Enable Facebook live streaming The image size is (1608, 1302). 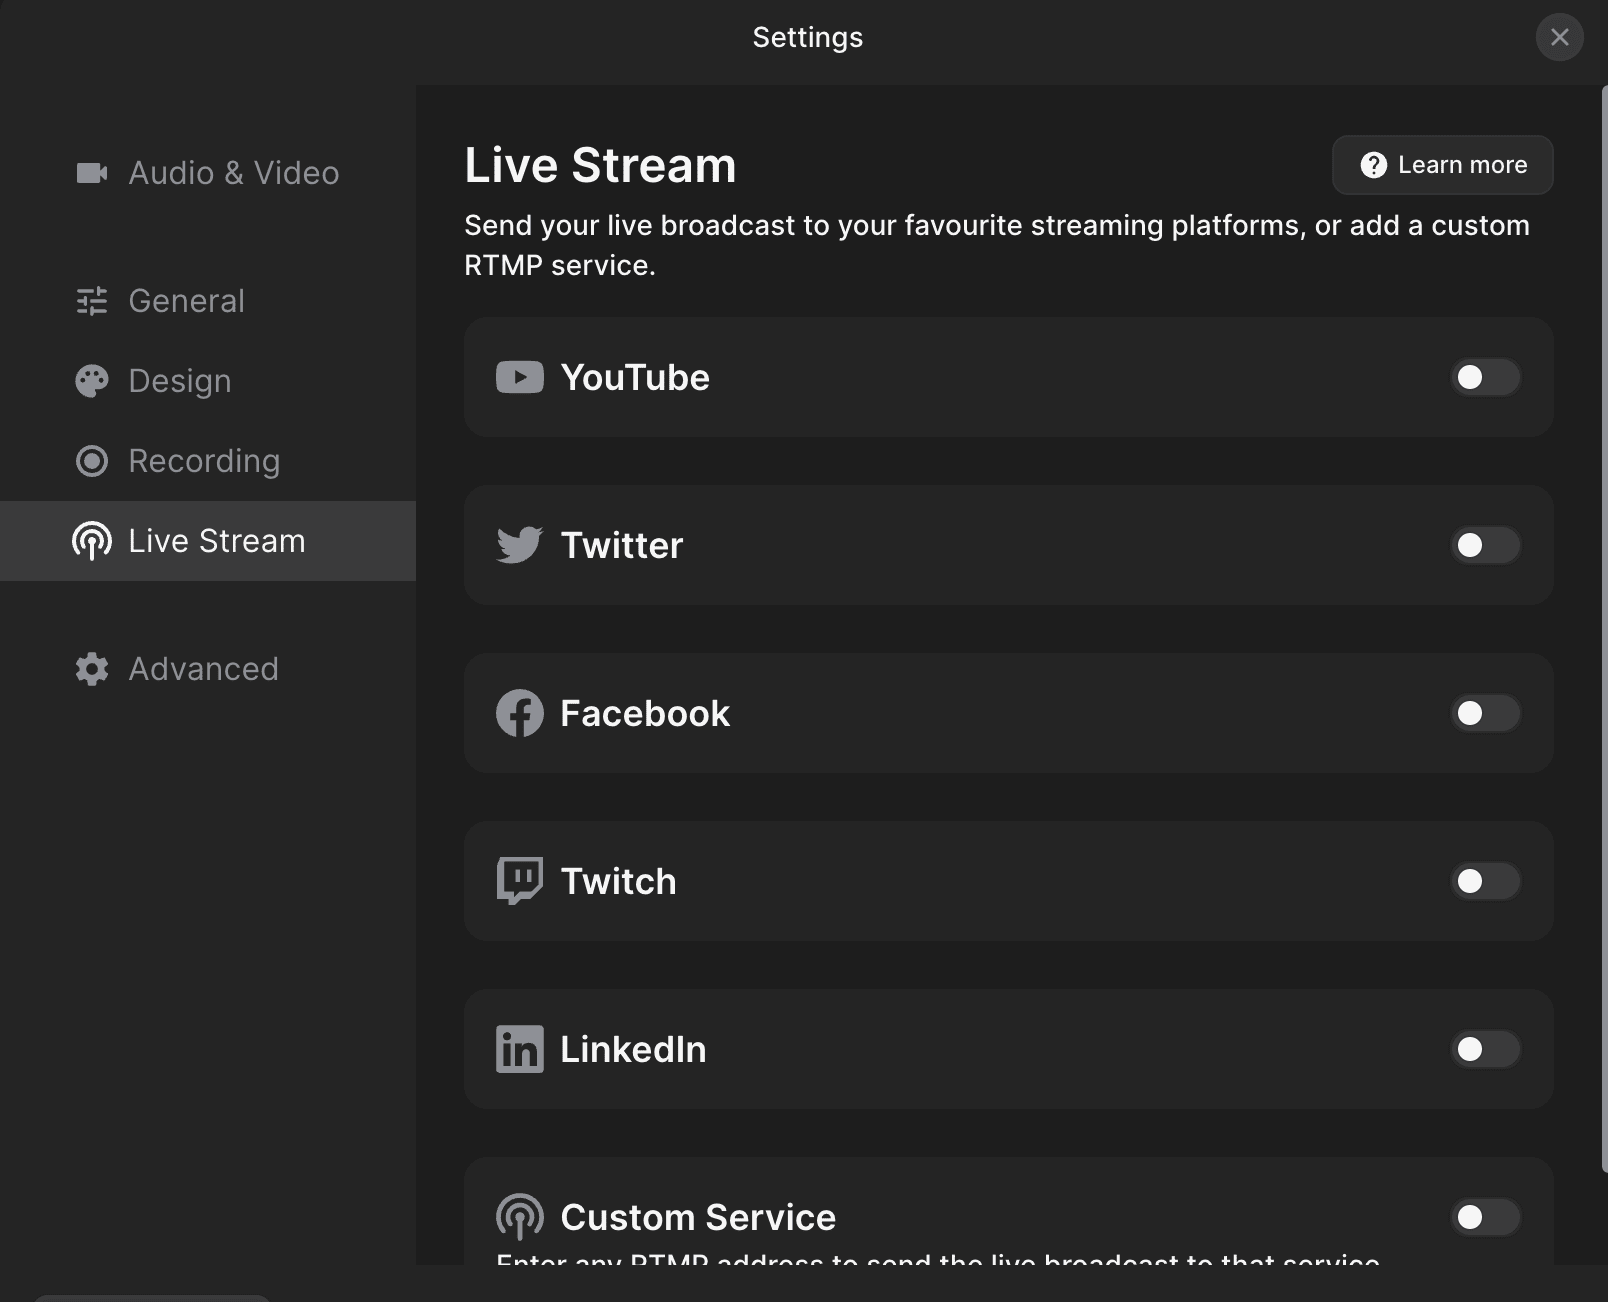point(1484,713)
